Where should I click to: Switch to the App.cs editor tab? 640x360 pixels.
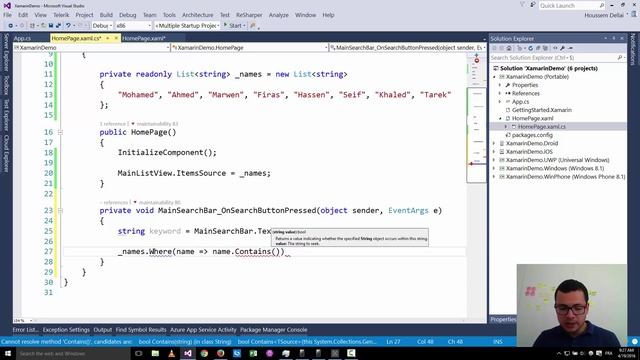(22, 38)
